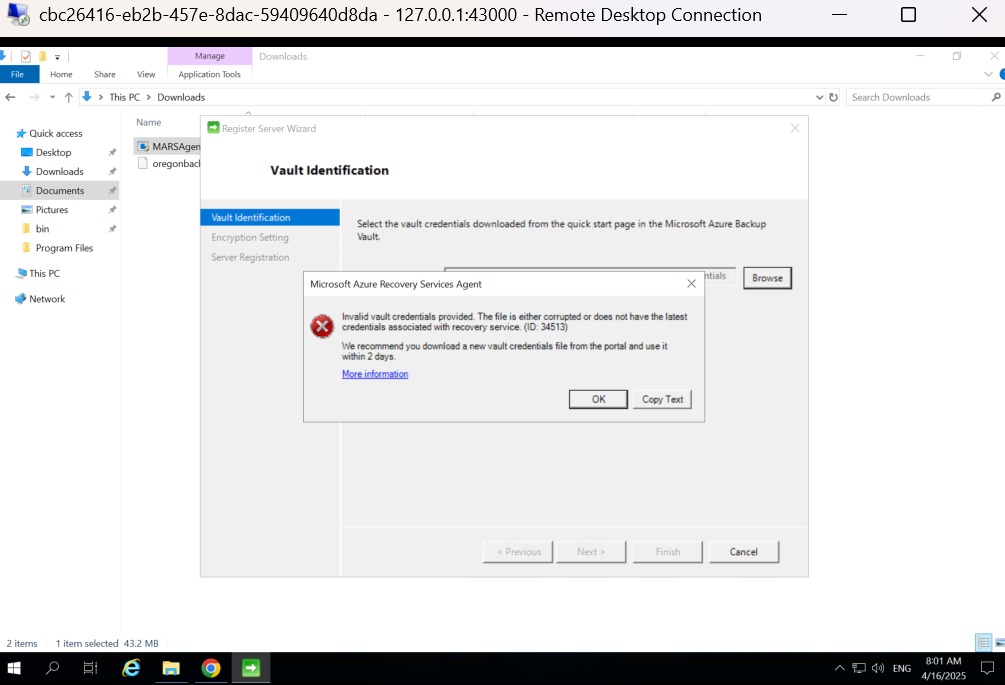The width and height of the screenshot is (1005, 685).
Task: Select Server Registration wizard step
Action: (250, 257)
